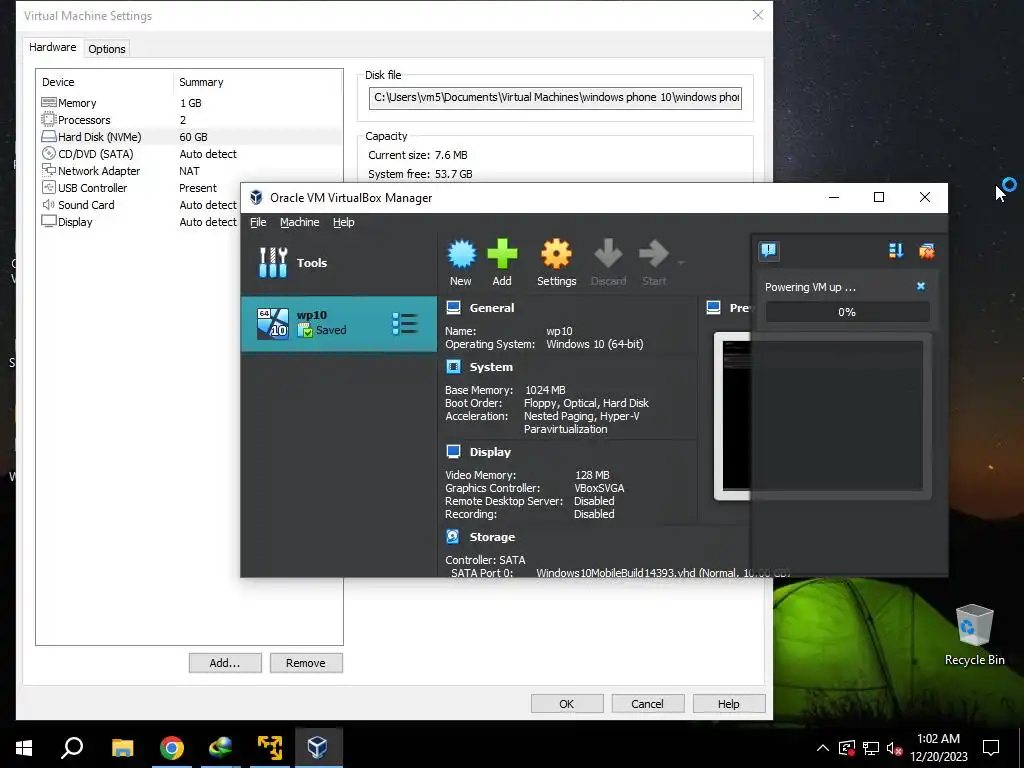Click the General section monitor icon
Viewport: 1024px width, 768px height.
[x=453, y=308]
